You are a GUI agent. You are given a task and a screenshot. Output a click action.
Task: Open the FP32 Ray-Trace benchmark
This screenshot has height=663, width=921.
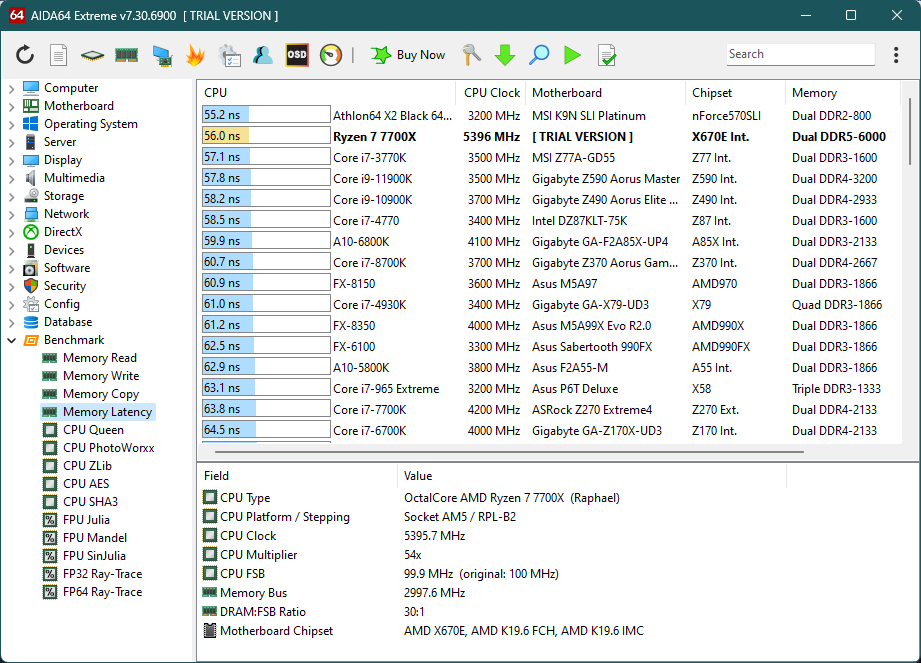coord(103,574)
